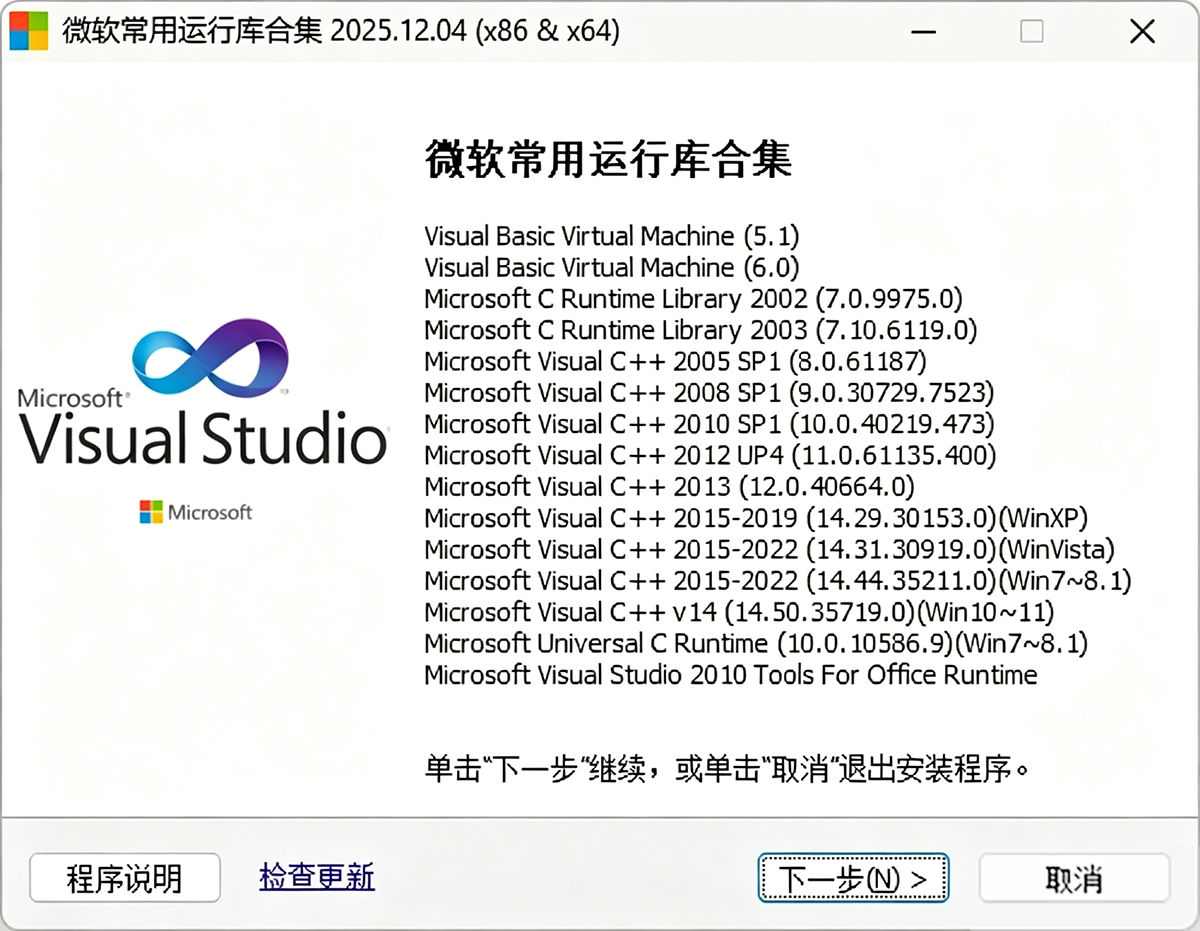
Task: Click Visual C++ 2015-2019 (WinXP) line
Action: coord(756,519)
